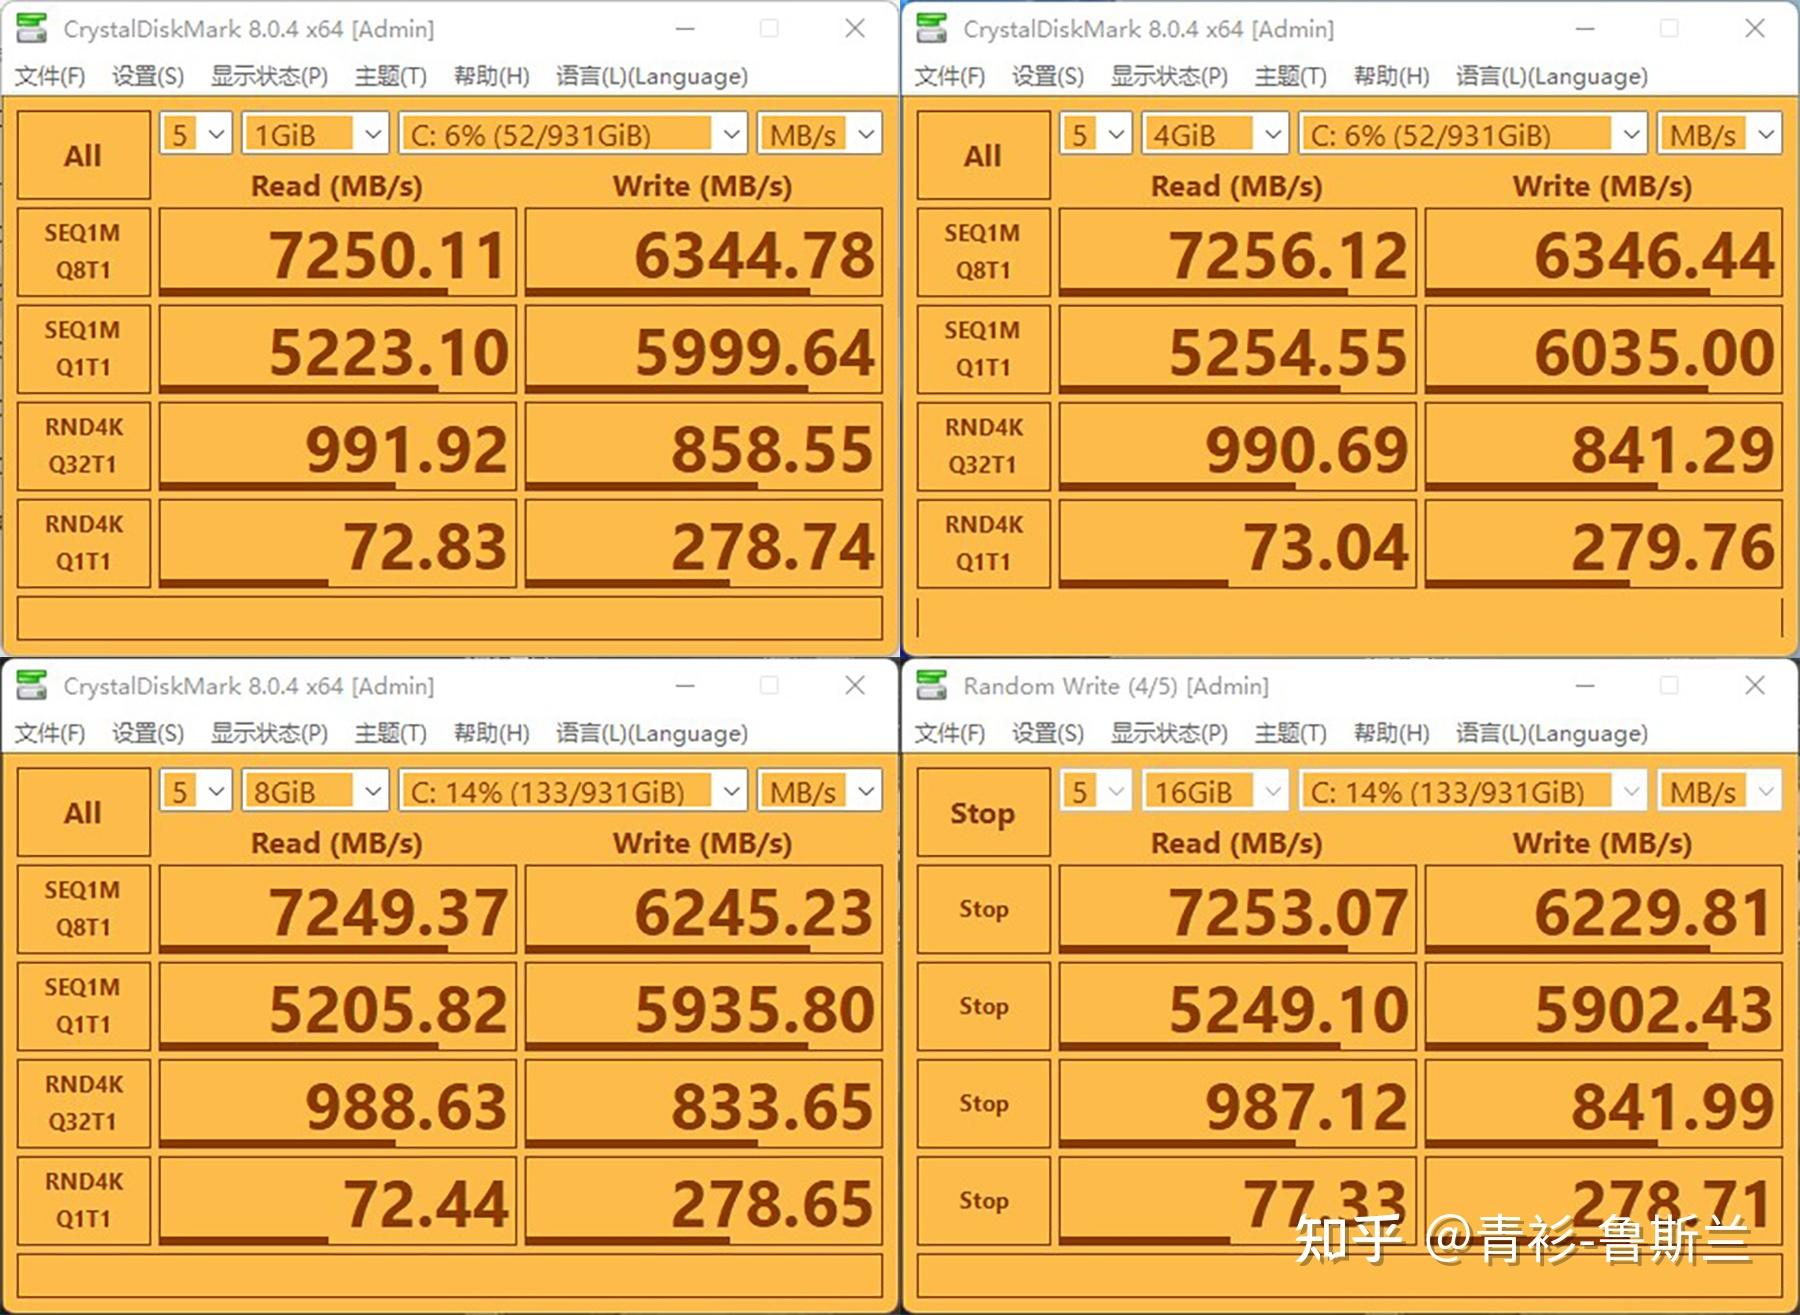The image size is (1800, 1315).
Task: Click the large Stop button in 16GiB window
Action: click(x=983, y=812)
